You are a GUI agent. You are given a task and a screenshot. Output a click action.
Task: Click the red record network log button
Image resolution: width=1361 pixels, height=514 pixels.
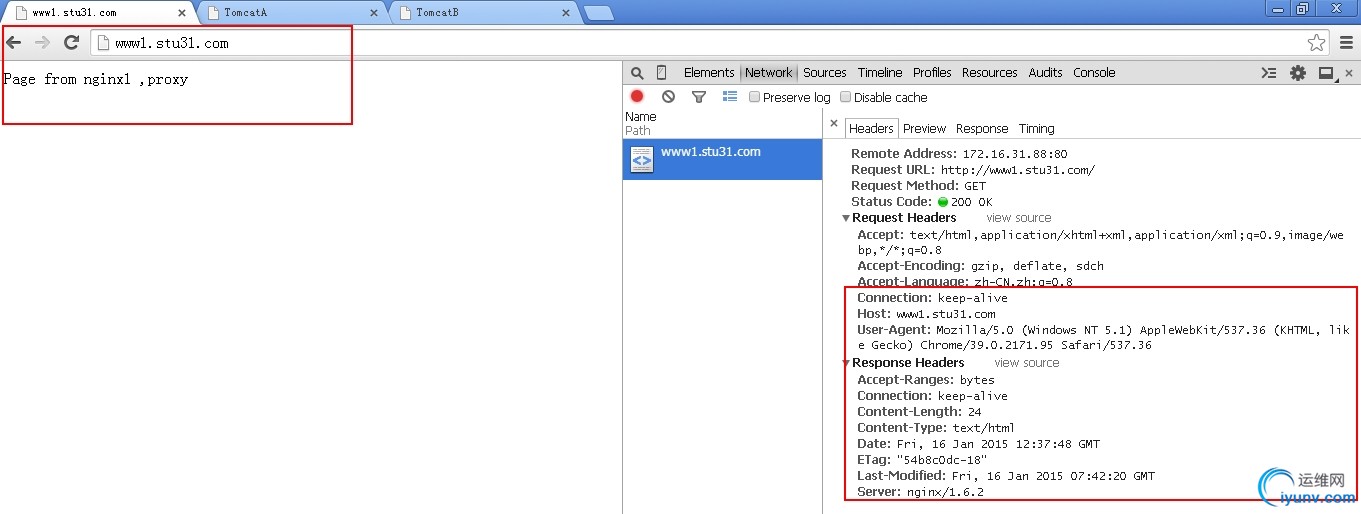(637, 97)
